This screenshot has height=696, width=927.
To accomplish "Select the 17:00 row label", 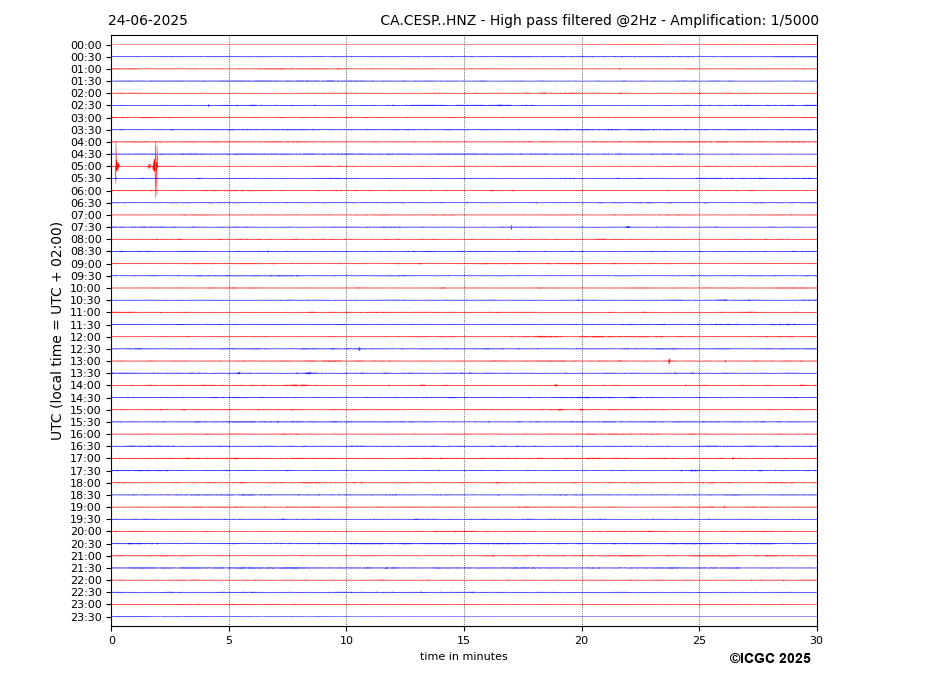I will pos(86,459).
